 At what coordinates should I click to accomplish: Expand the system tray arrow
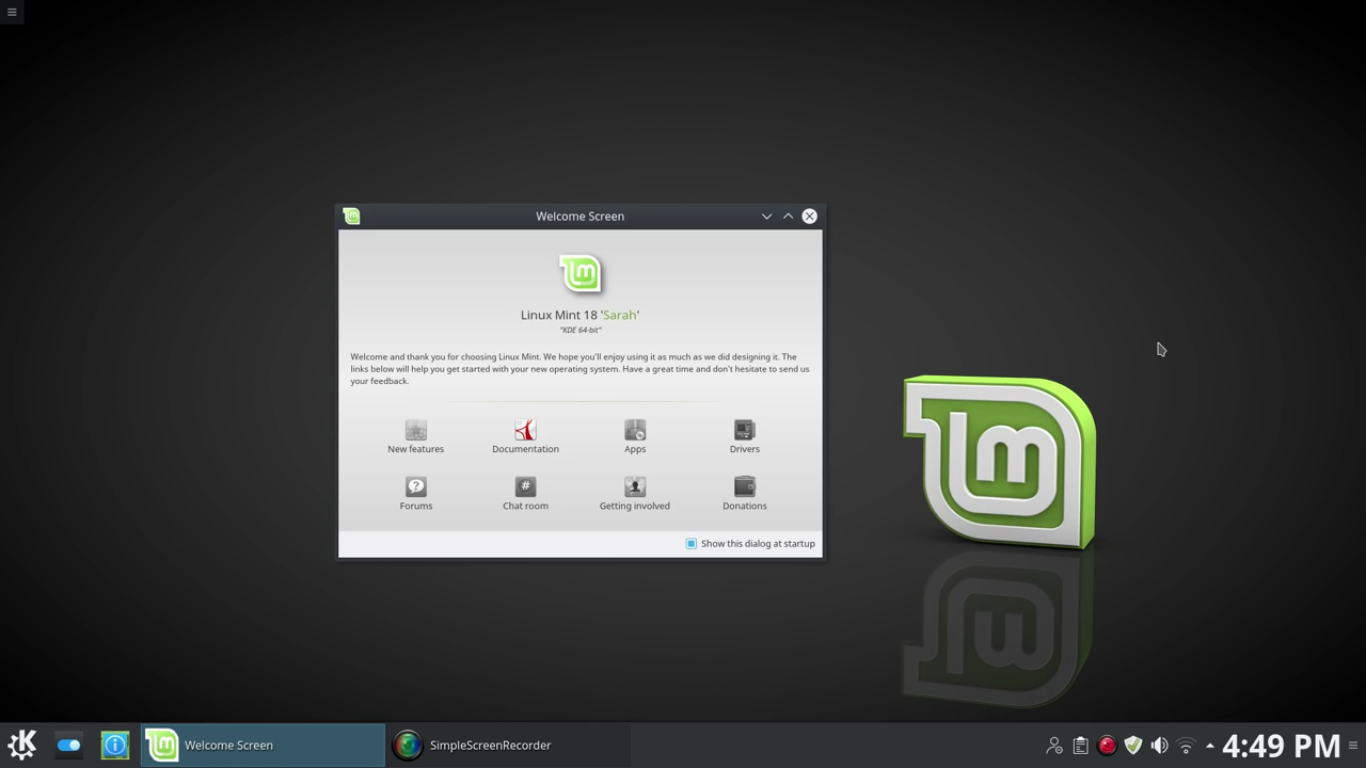coord(1210,745)
